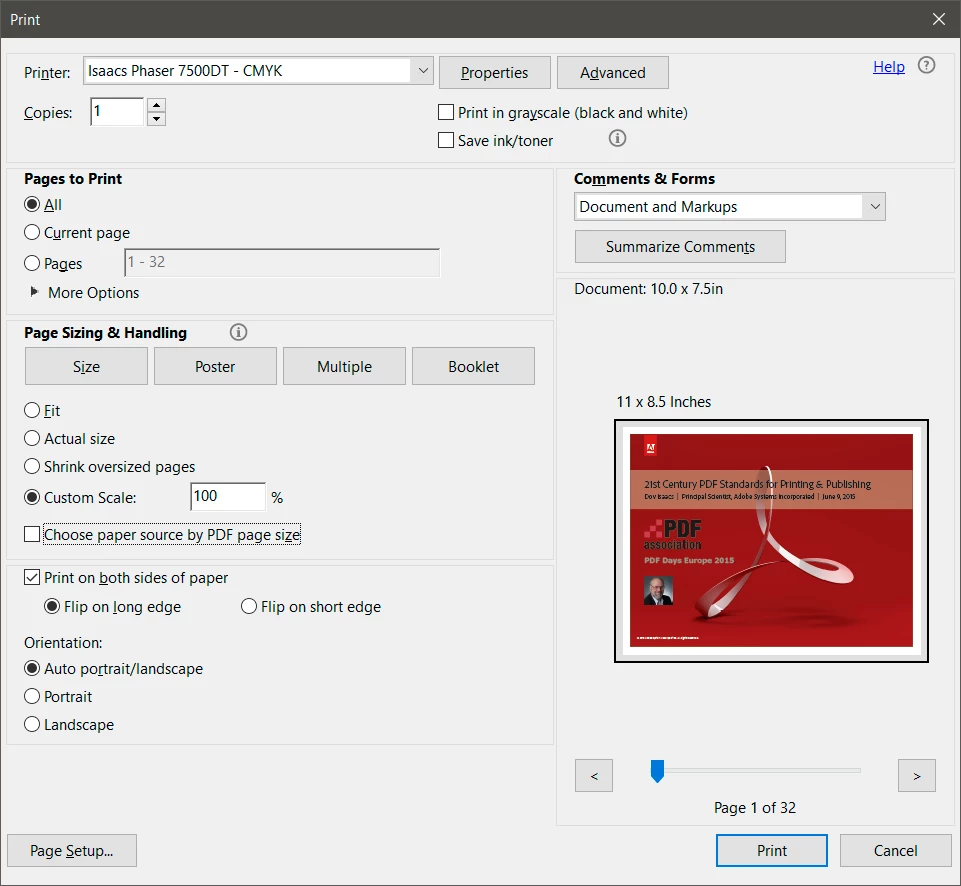
Task: Decrease copies with the down arrow
Action: (x=157, y=119)
